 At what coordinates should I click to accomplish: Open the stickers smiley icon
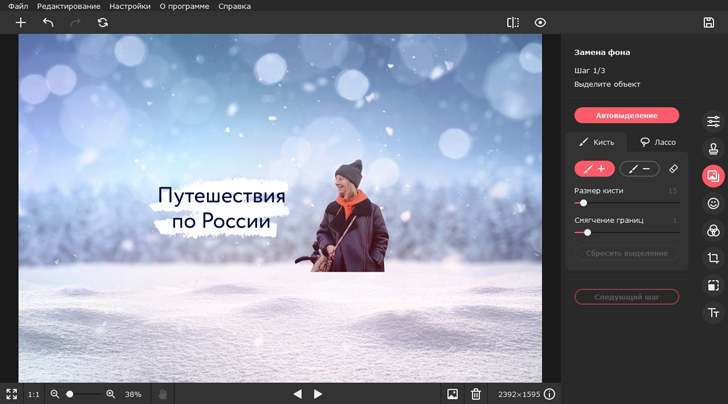point(713,203)
